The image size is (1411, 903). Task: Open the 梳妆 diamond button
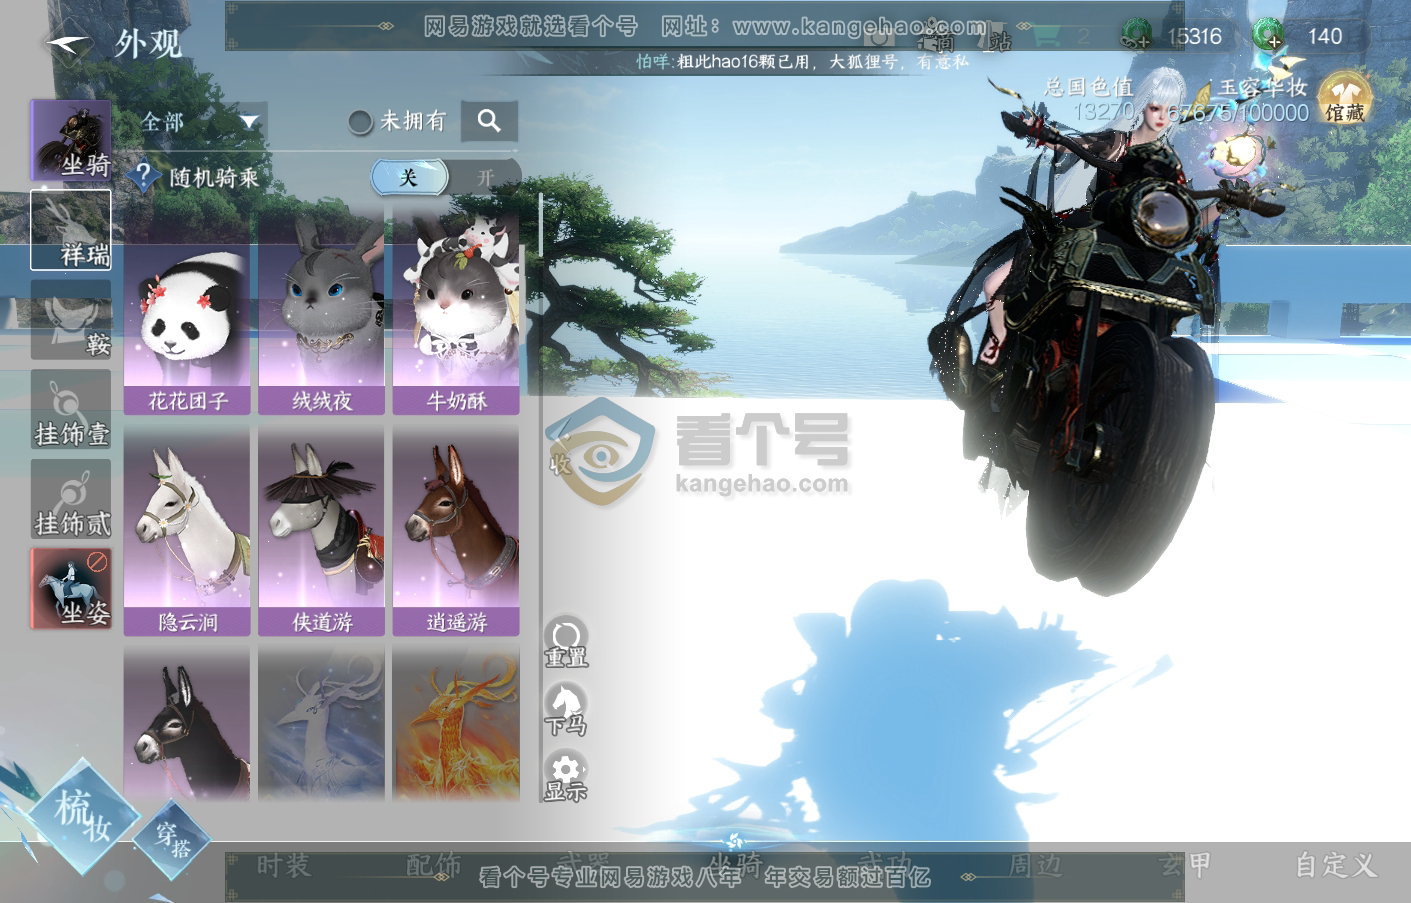(x=83, y=815)
